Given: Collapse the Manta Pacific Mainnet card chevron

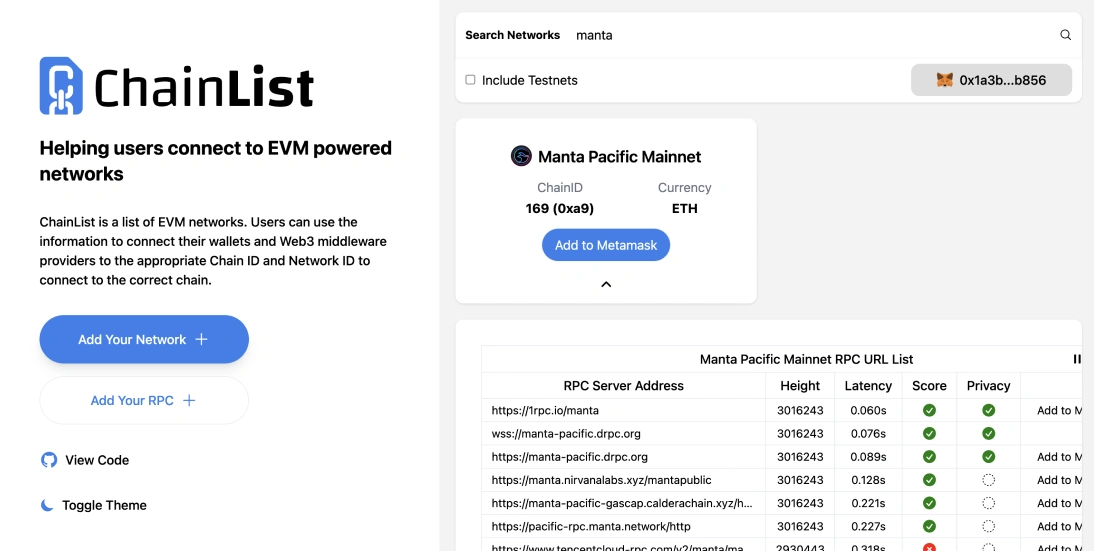Looking at the screenshot, I should [x=606, y=284].
